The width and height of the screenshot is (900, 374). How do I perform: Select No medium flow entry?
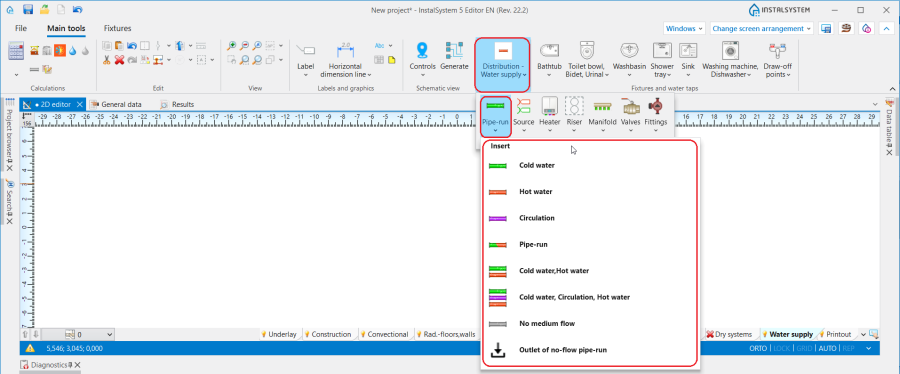(590, 324)
